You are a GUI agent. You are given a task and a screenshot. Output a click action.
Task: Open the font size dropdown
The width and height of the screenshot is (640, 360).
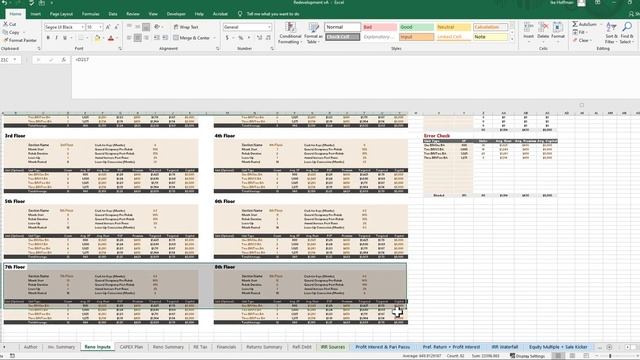100,27
